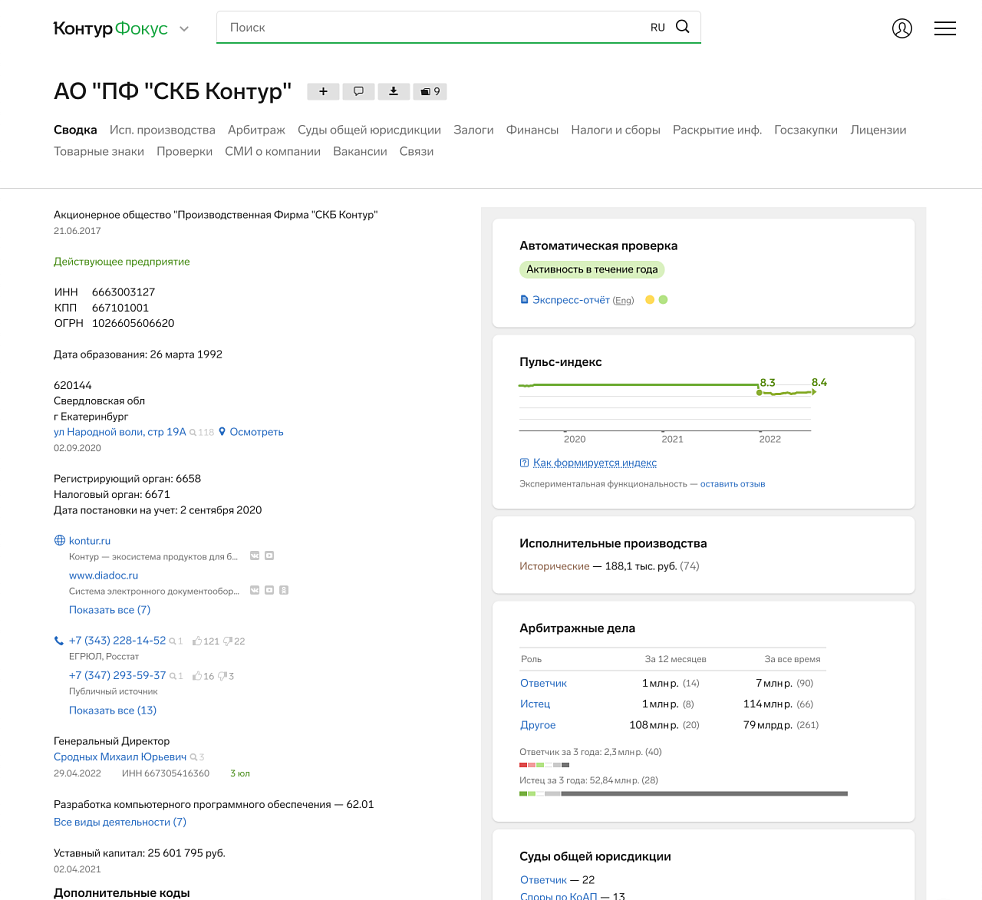Open the folder icon with count 9

click(x=430, y=91)
